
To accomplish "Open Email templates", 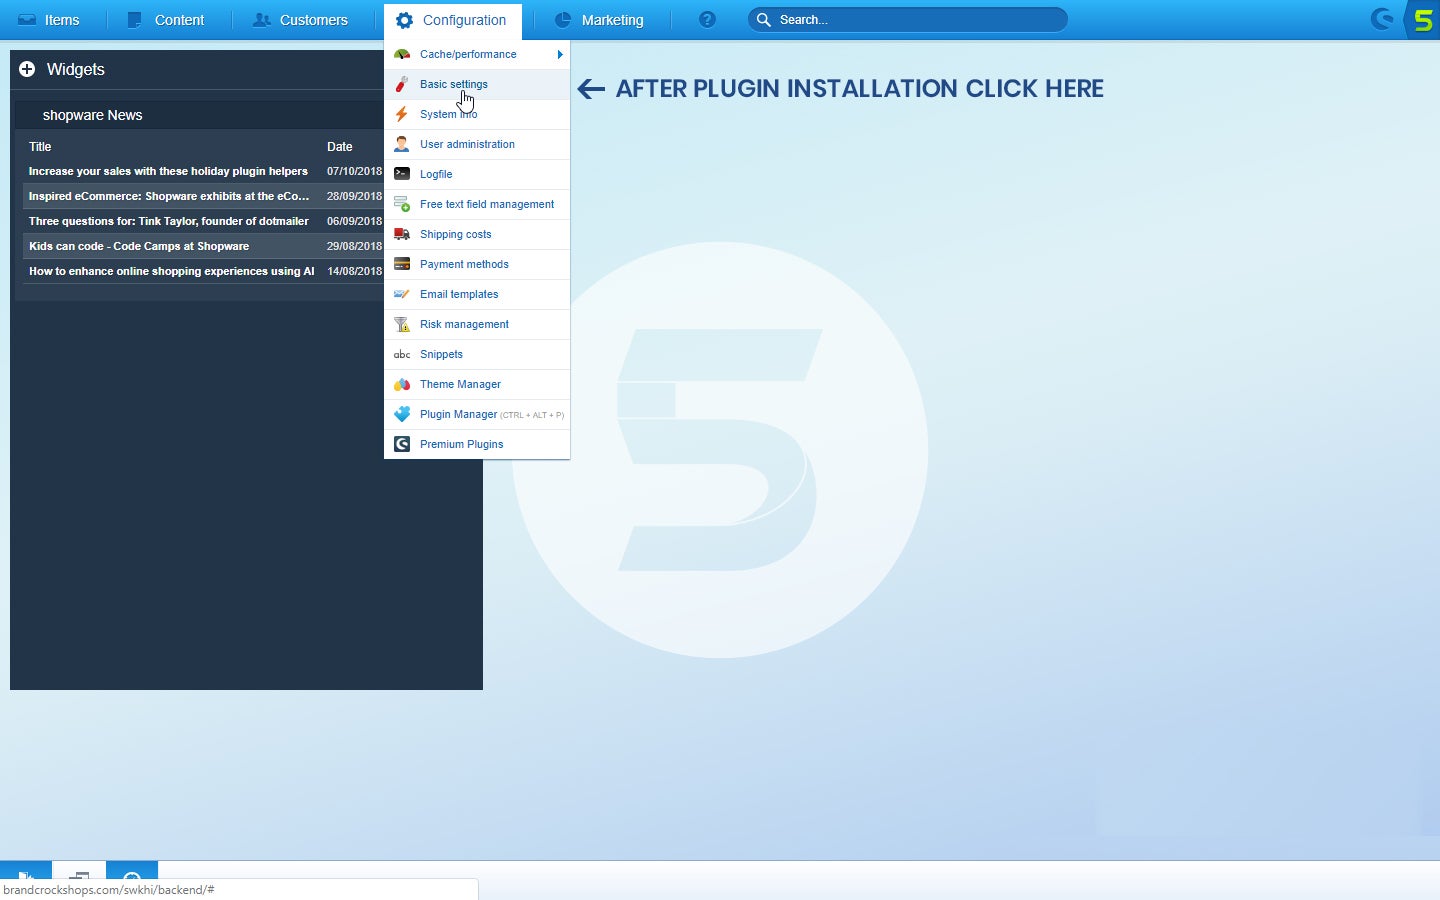I will (x=477, y=294).
